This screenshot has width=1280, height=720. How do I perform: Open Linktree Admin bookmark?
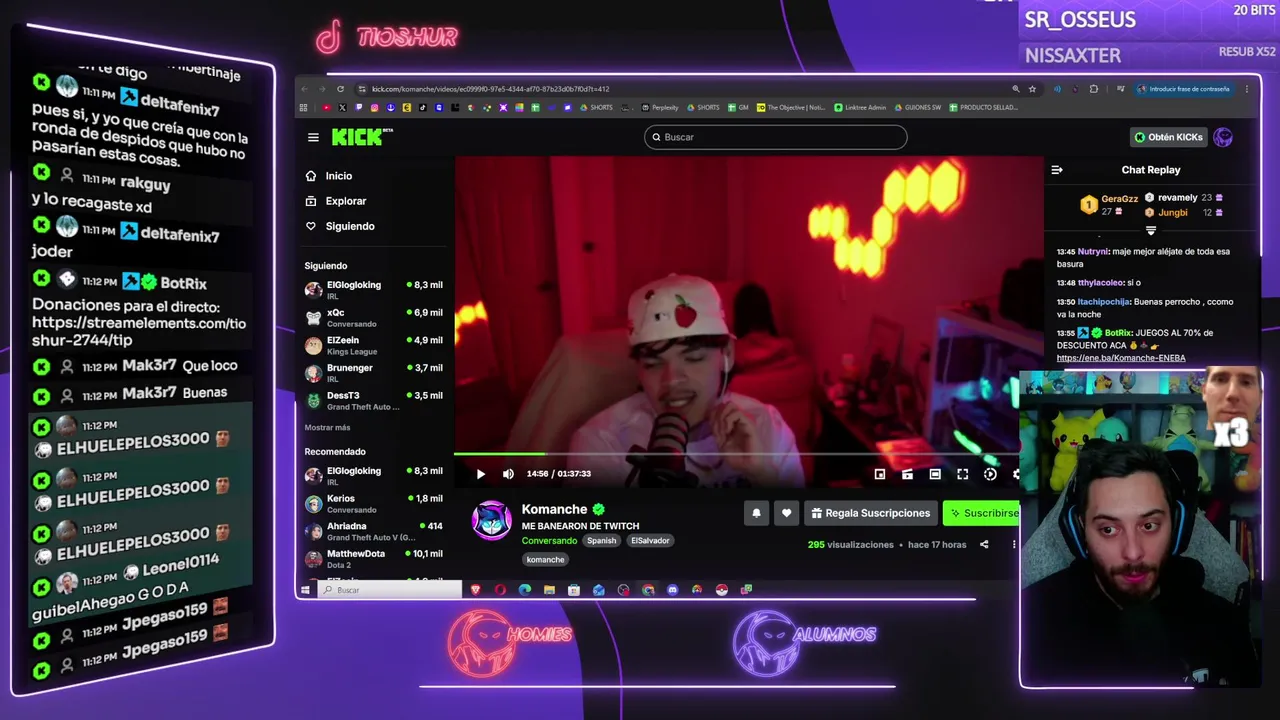(860, 107)
